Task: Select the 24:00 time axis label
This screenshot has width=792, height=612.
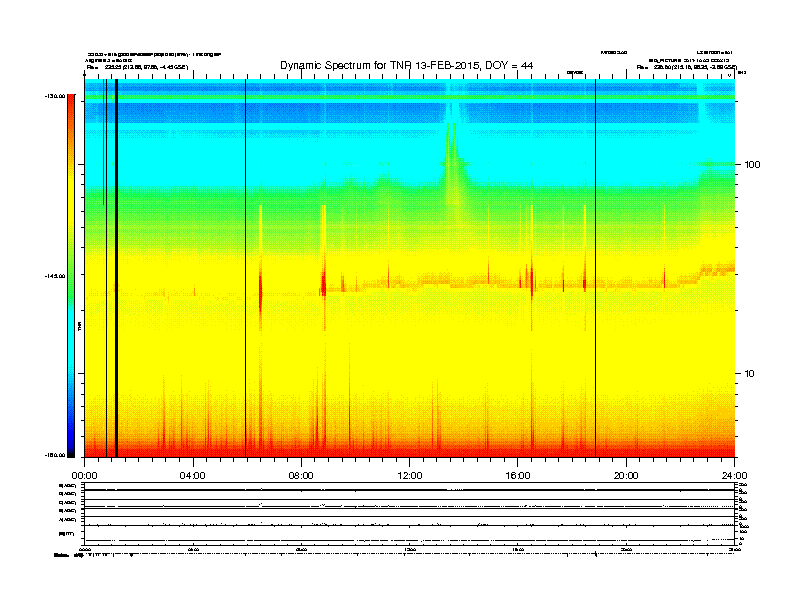Action: (x=734, y=476)
